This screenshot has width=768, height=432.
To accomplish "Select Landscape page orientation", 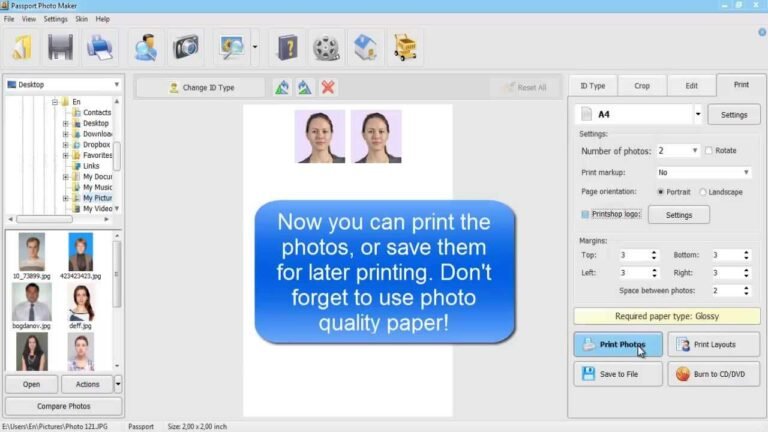I will coord(703,192).
